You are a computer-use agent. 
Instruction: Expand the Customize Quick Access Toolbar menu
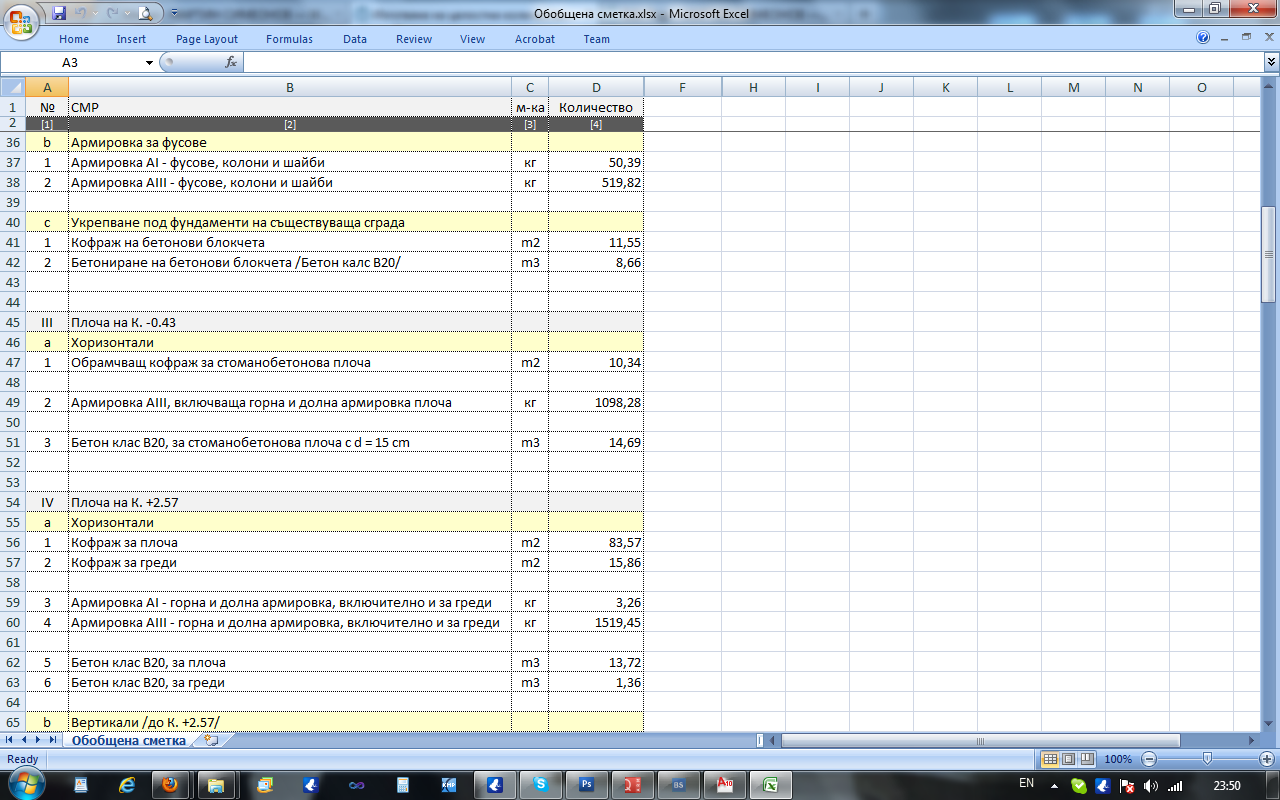coord(174,14)
